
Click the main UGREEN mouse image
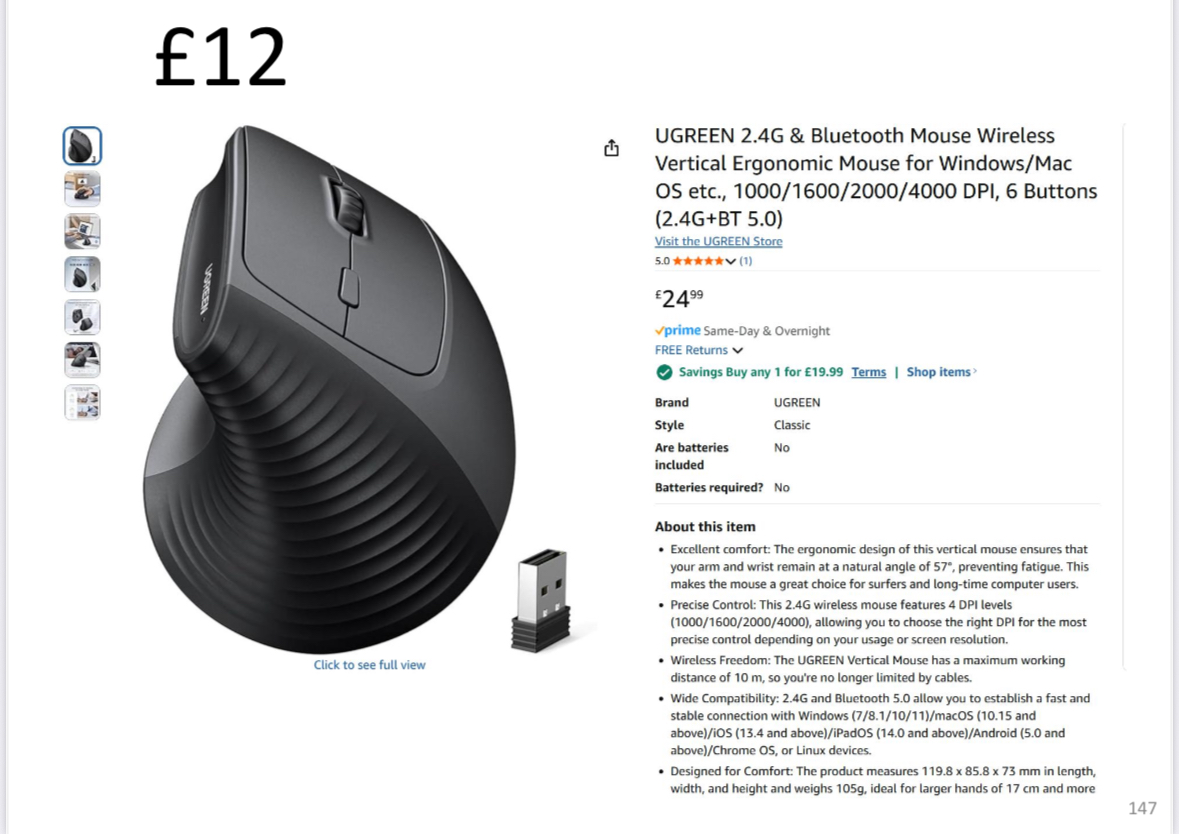click(x=329, y=389)
